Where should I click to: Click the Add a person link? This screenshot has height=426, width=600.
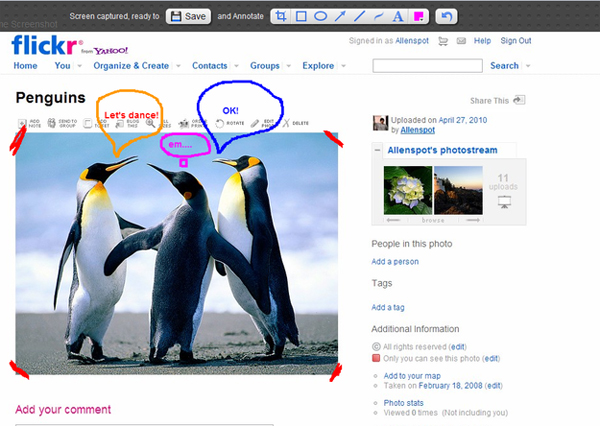[x=395, y=262]
